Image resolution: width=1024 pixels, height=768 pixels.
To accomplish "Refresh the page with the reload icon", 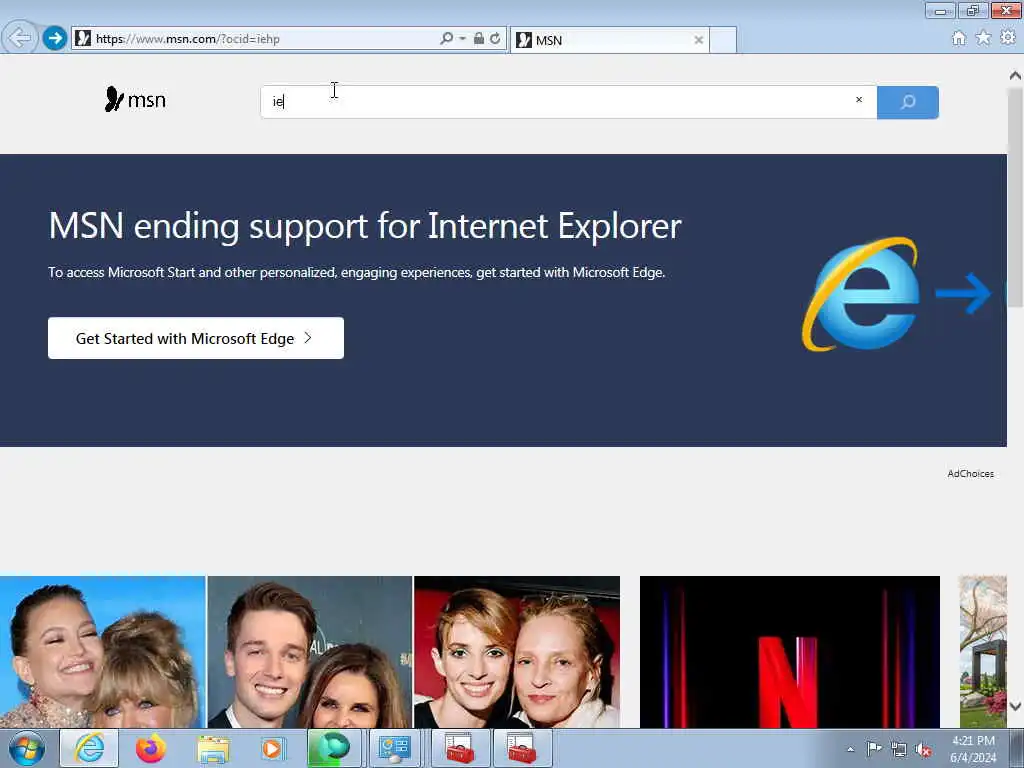I will [495, 39].
